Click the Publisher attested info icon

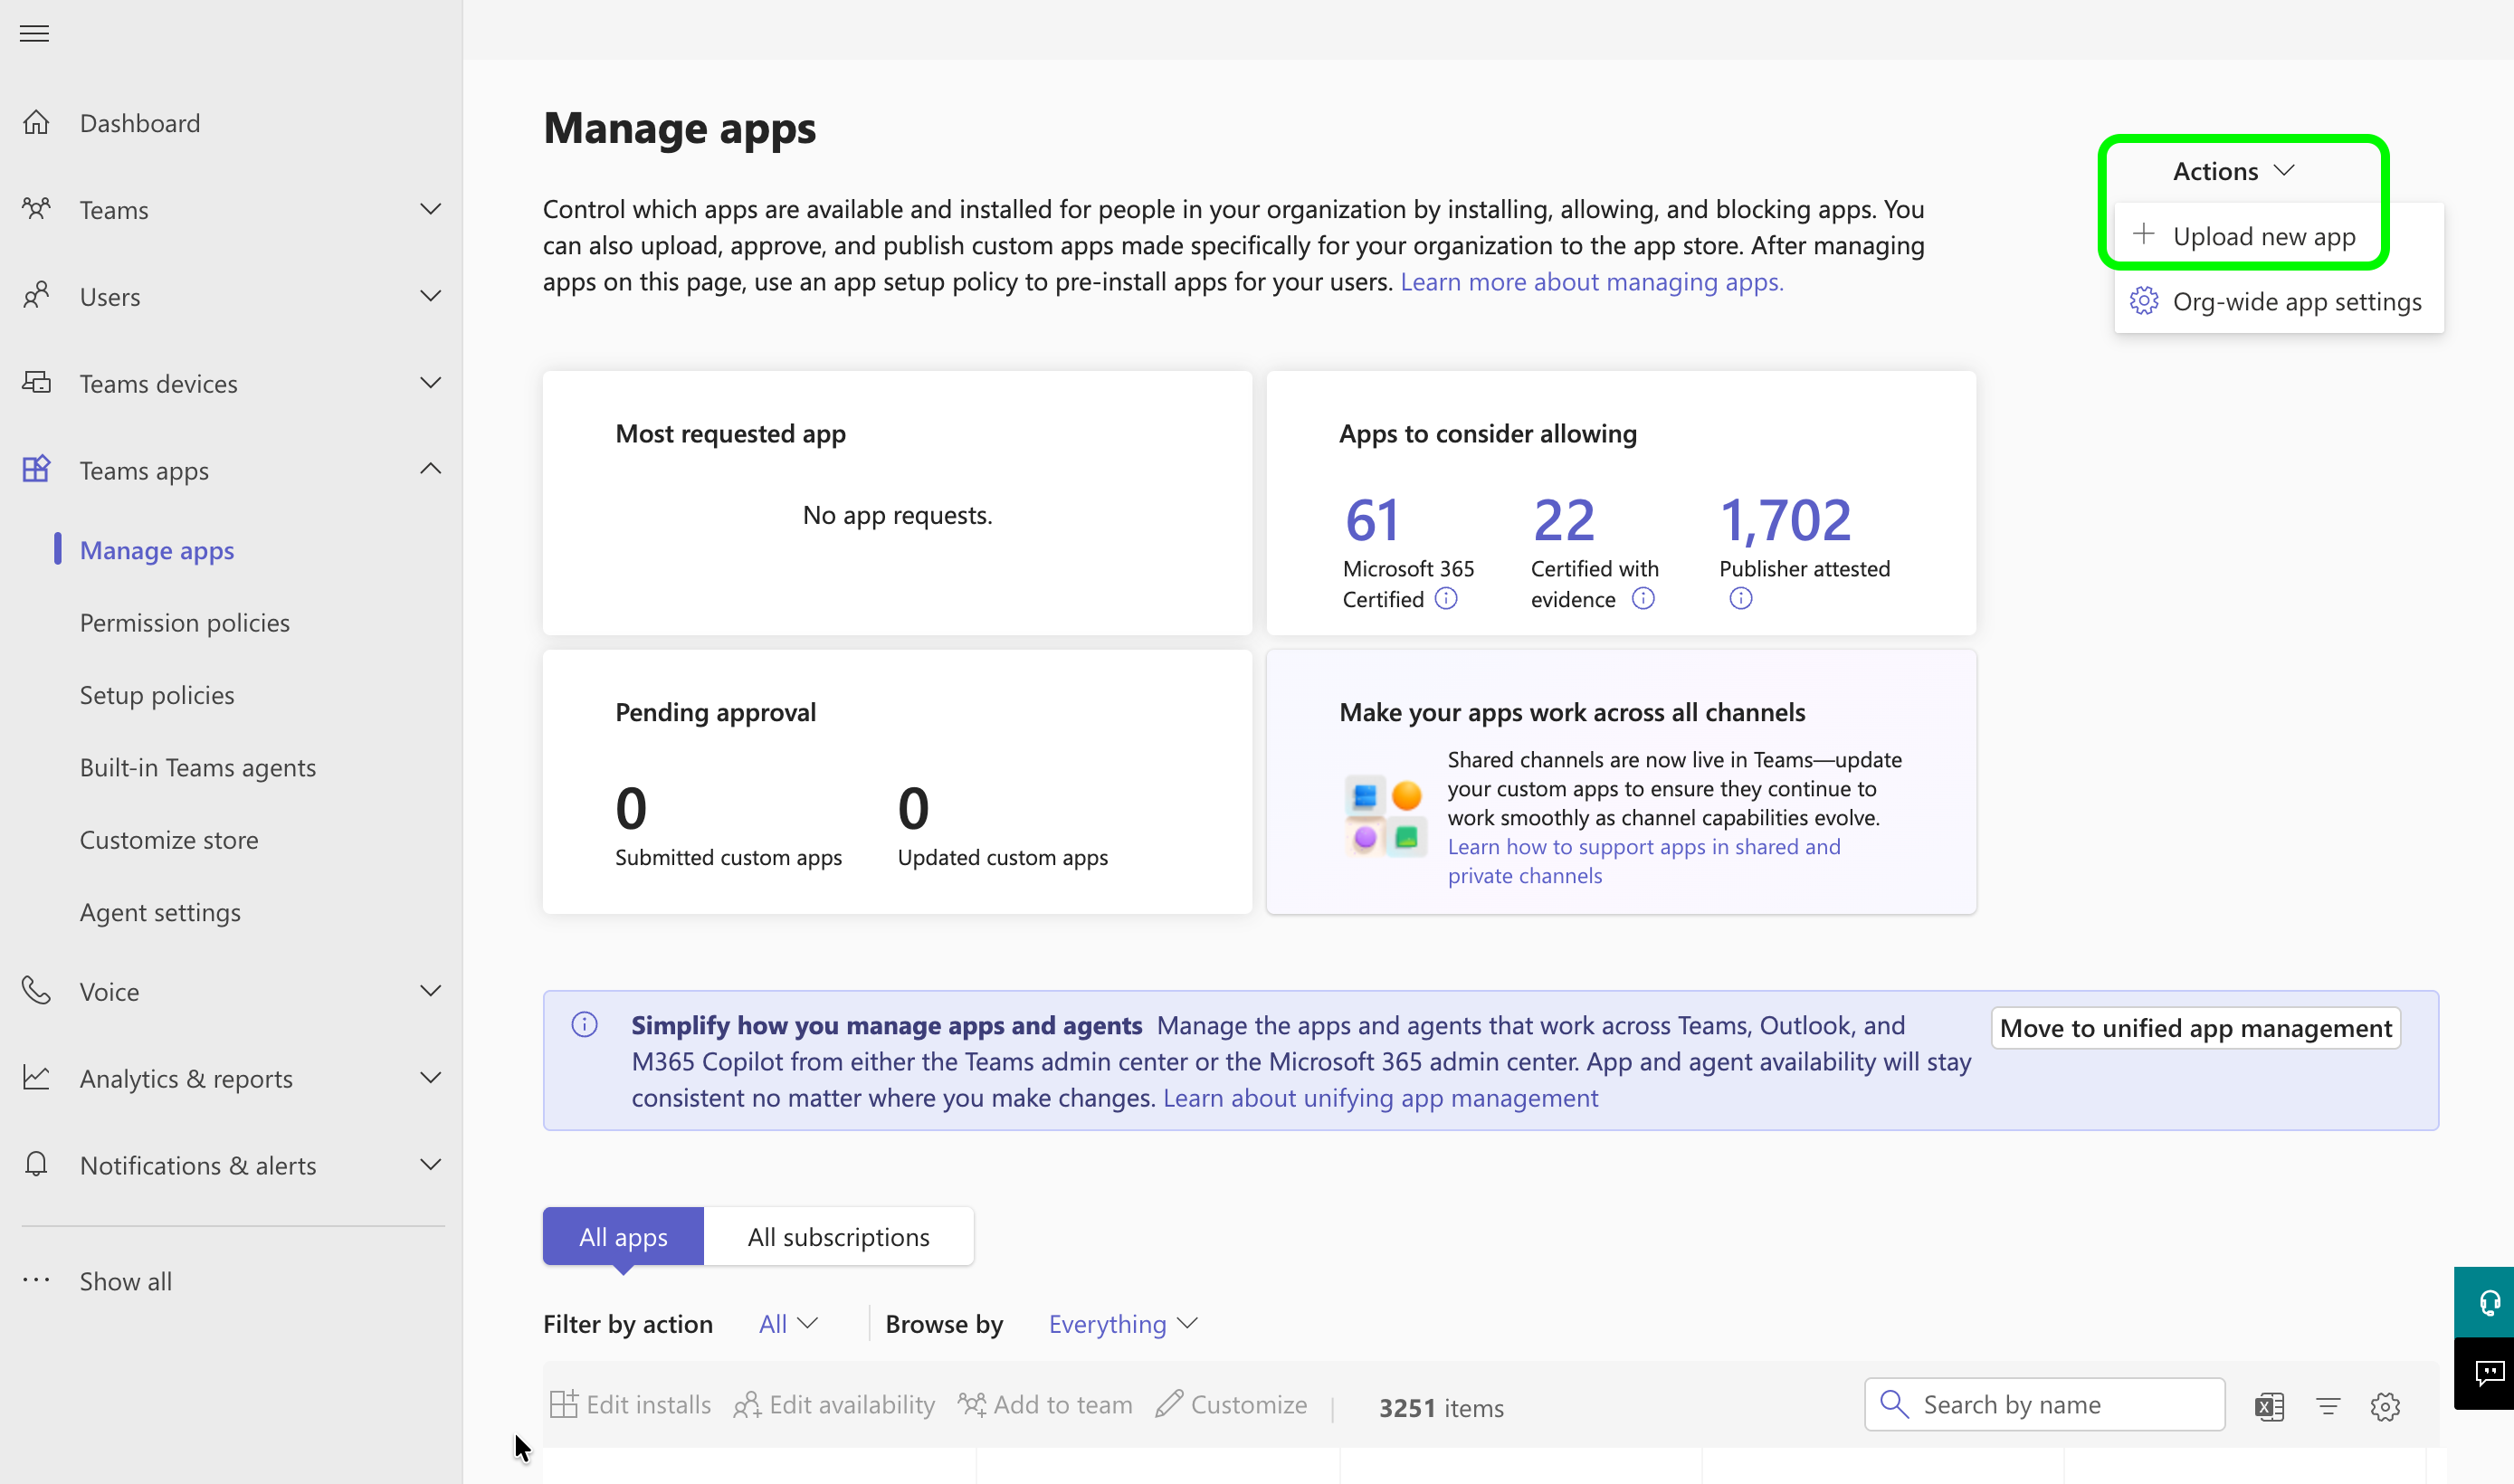(x=1741, y=598)
